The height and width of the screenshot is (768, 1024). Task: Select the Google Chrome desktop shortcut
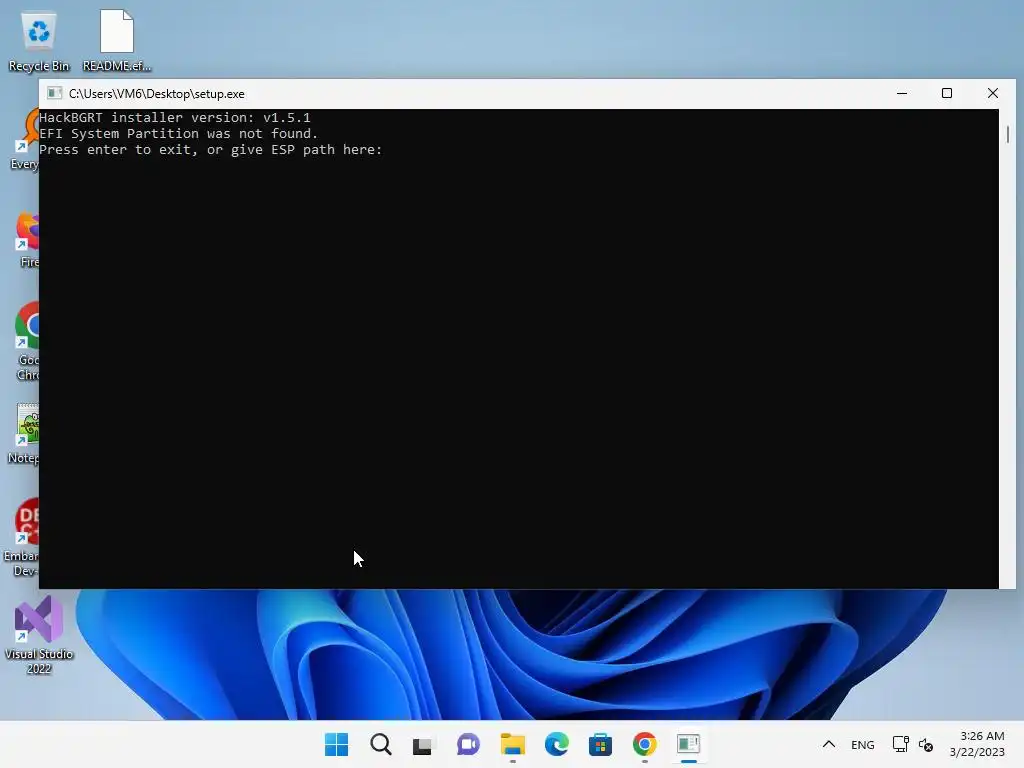click(27, 341)
